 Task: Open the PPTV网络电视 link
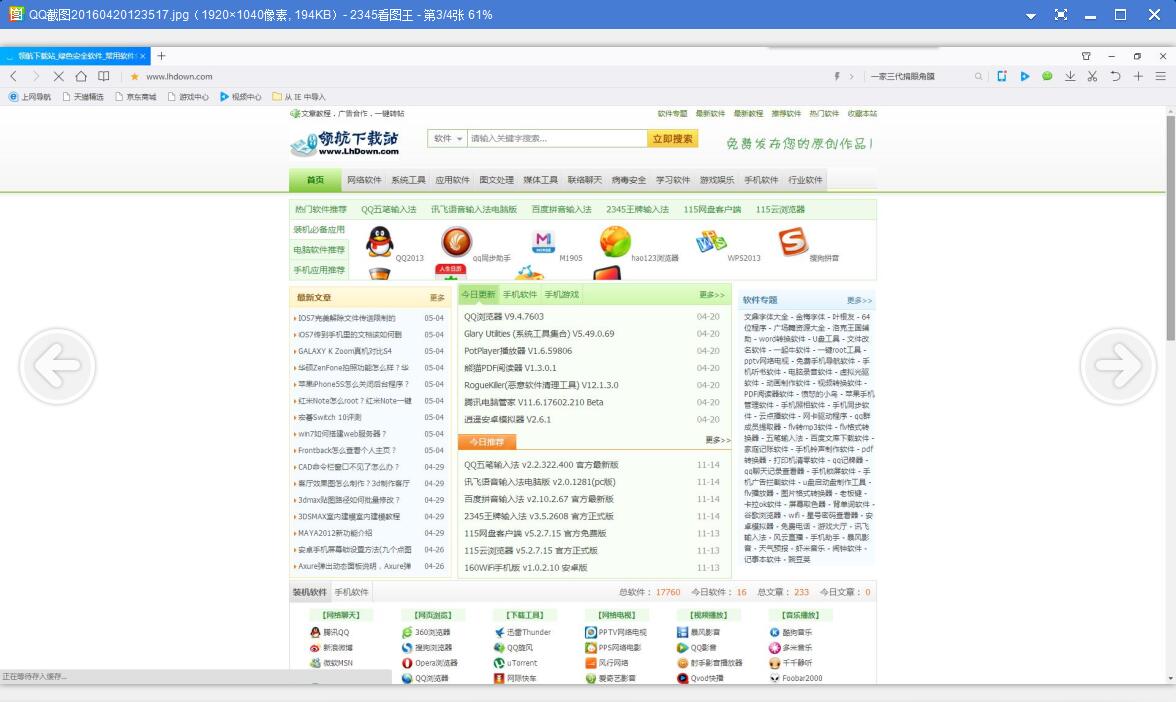pos(616,632)
